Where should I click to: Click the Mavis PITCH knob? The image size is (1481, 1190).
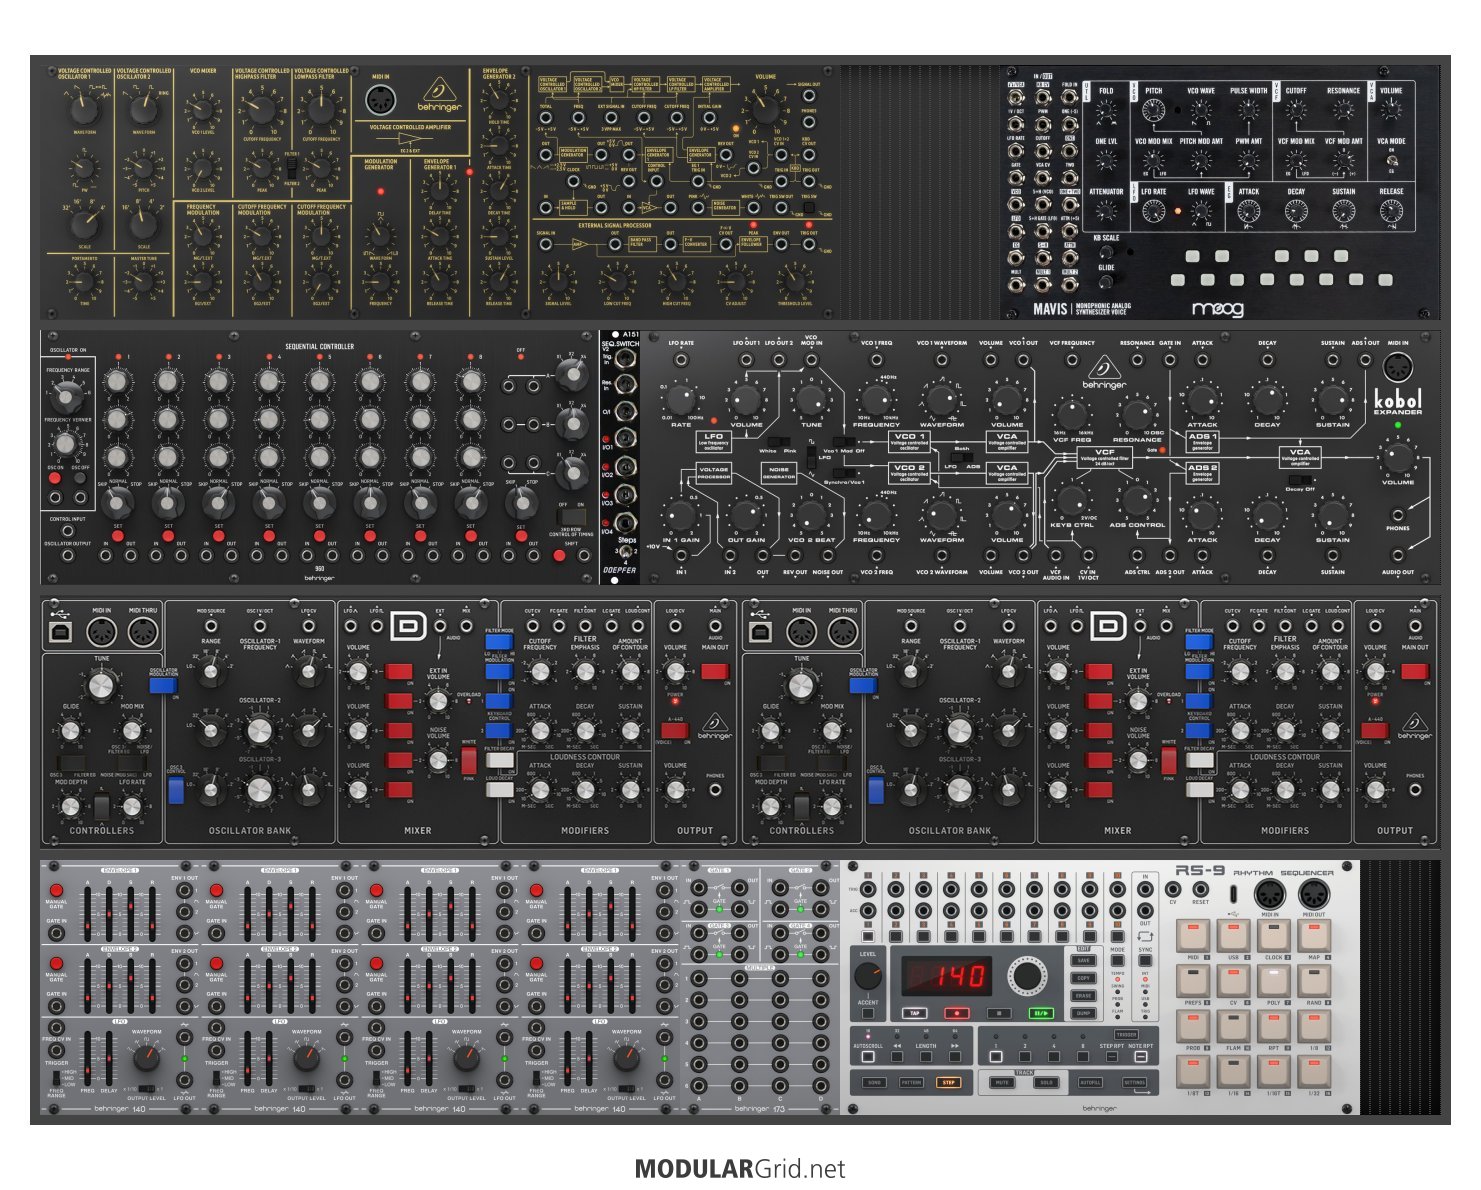click(1154, 110)
